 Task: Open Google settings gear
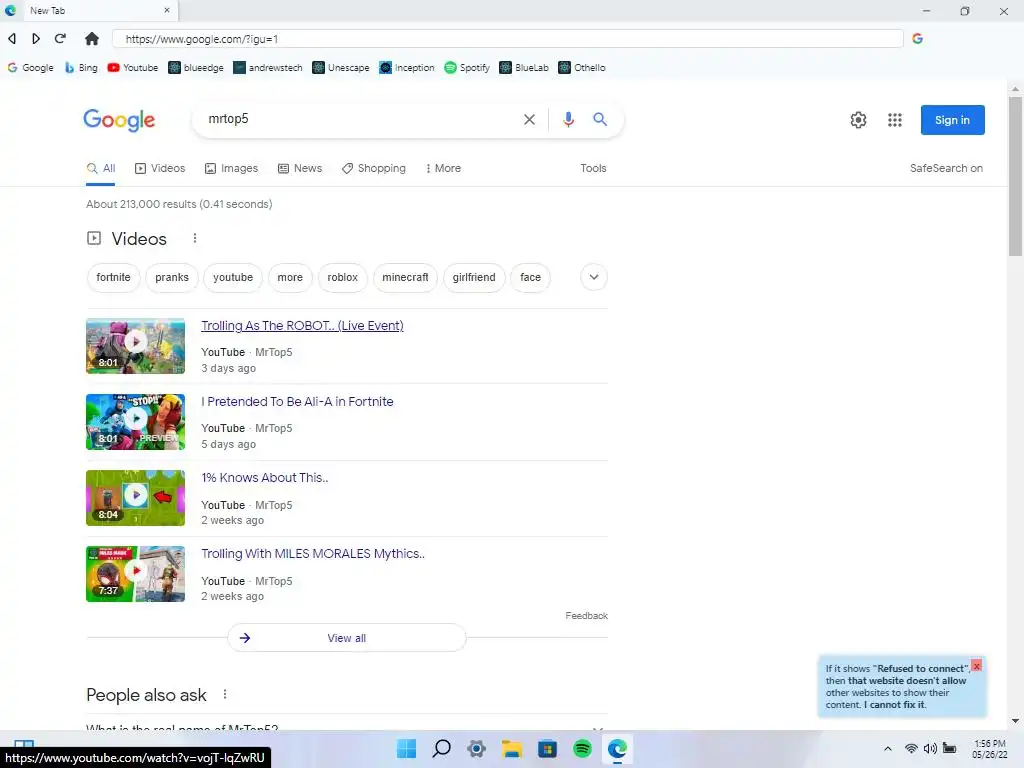(x=858, y=120)
